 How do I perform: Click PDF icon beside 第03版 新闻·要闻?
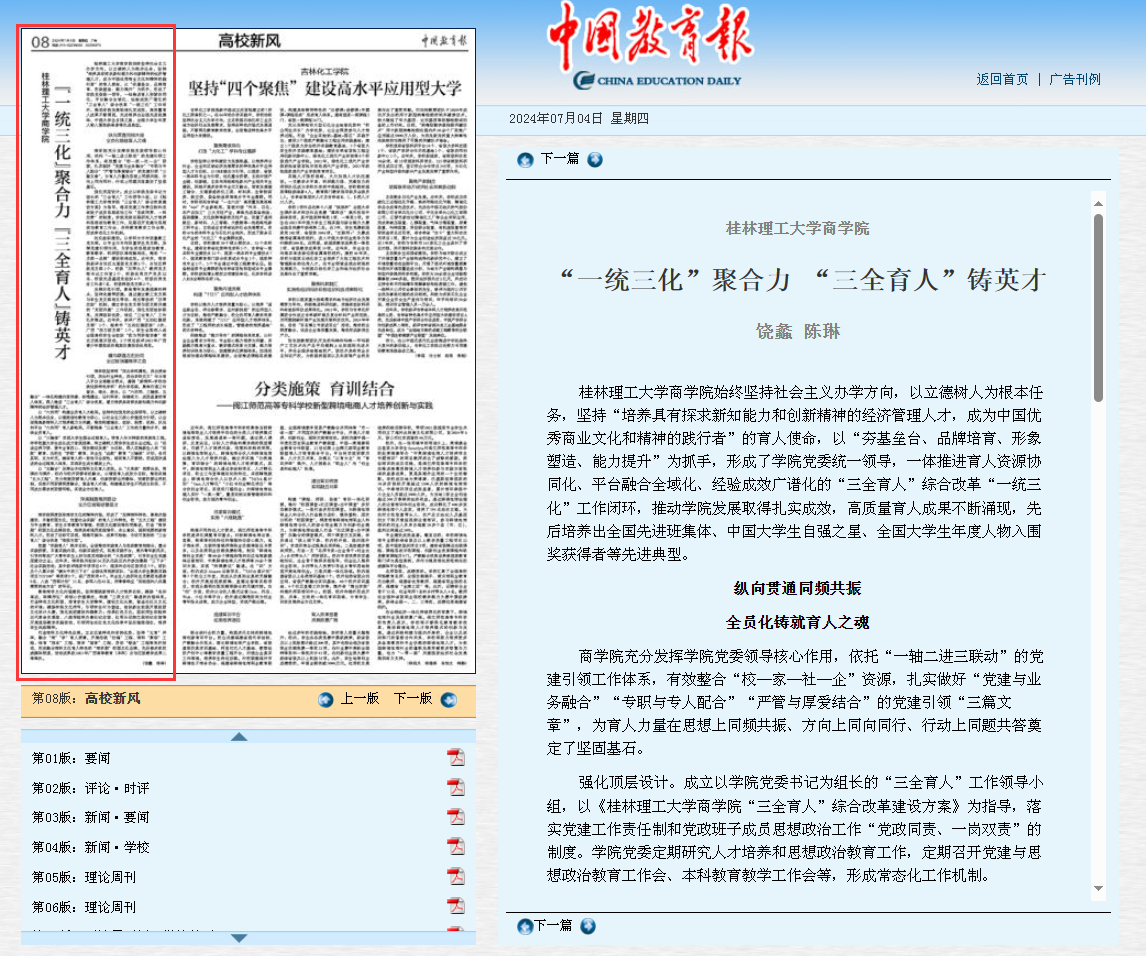coord(456,817)
